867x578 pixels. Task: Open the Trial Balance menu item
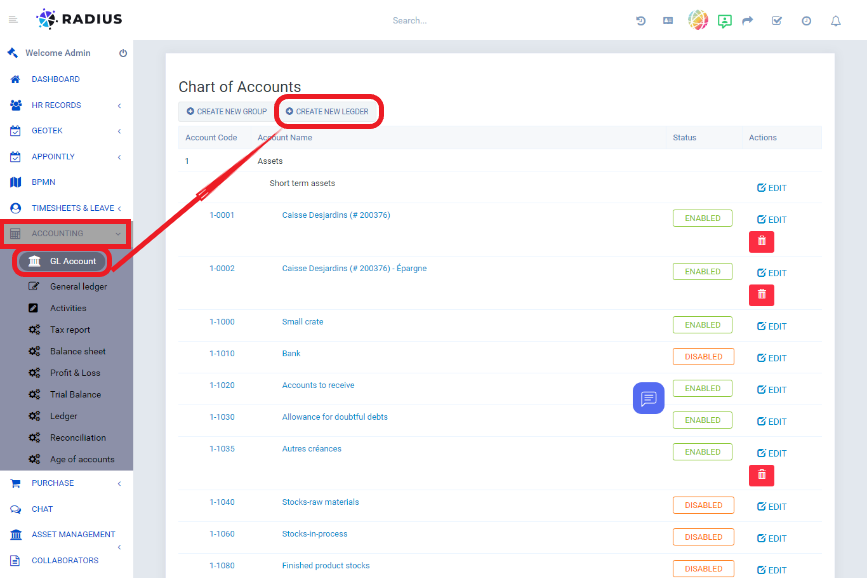pos(75,394)
